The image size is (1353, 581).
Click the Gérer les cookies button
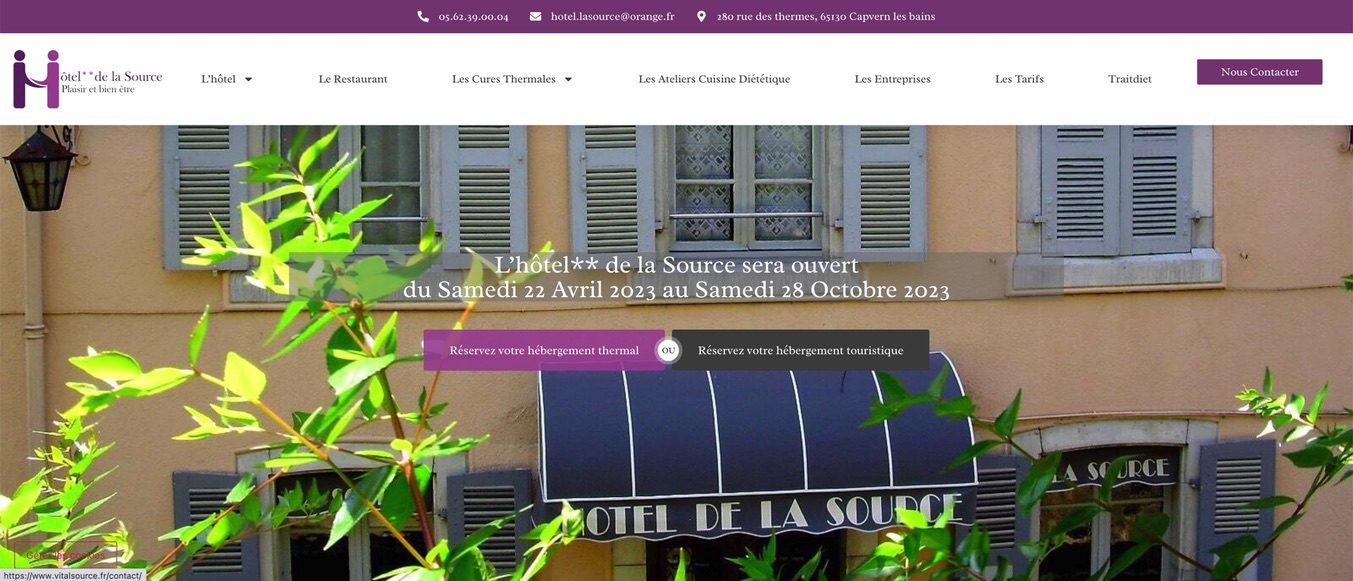(66, 555)
